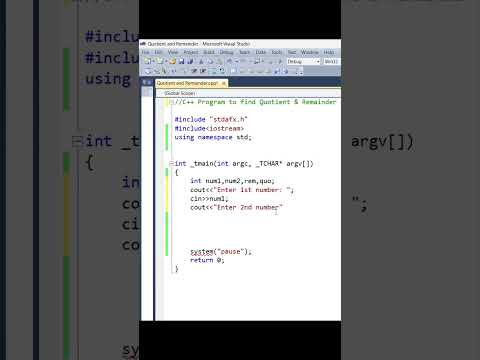
Task: Open the Team menu
Action: (x=244, y=52)
